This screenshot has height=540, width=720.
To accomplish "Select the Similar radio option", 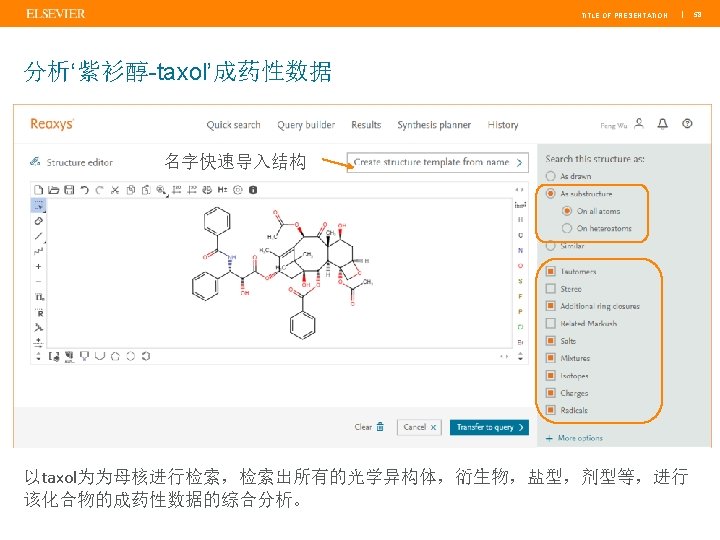I will [x=551, y=246].
